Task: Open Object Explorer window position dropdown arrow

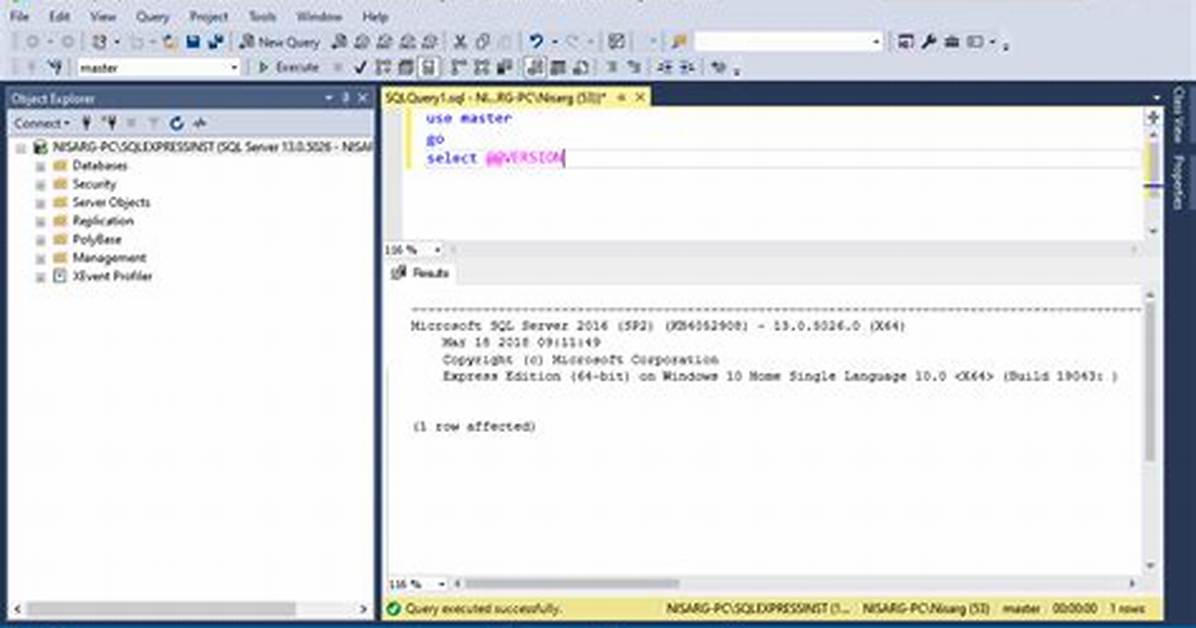Action: pyautogui.click(x=329, y=98)
